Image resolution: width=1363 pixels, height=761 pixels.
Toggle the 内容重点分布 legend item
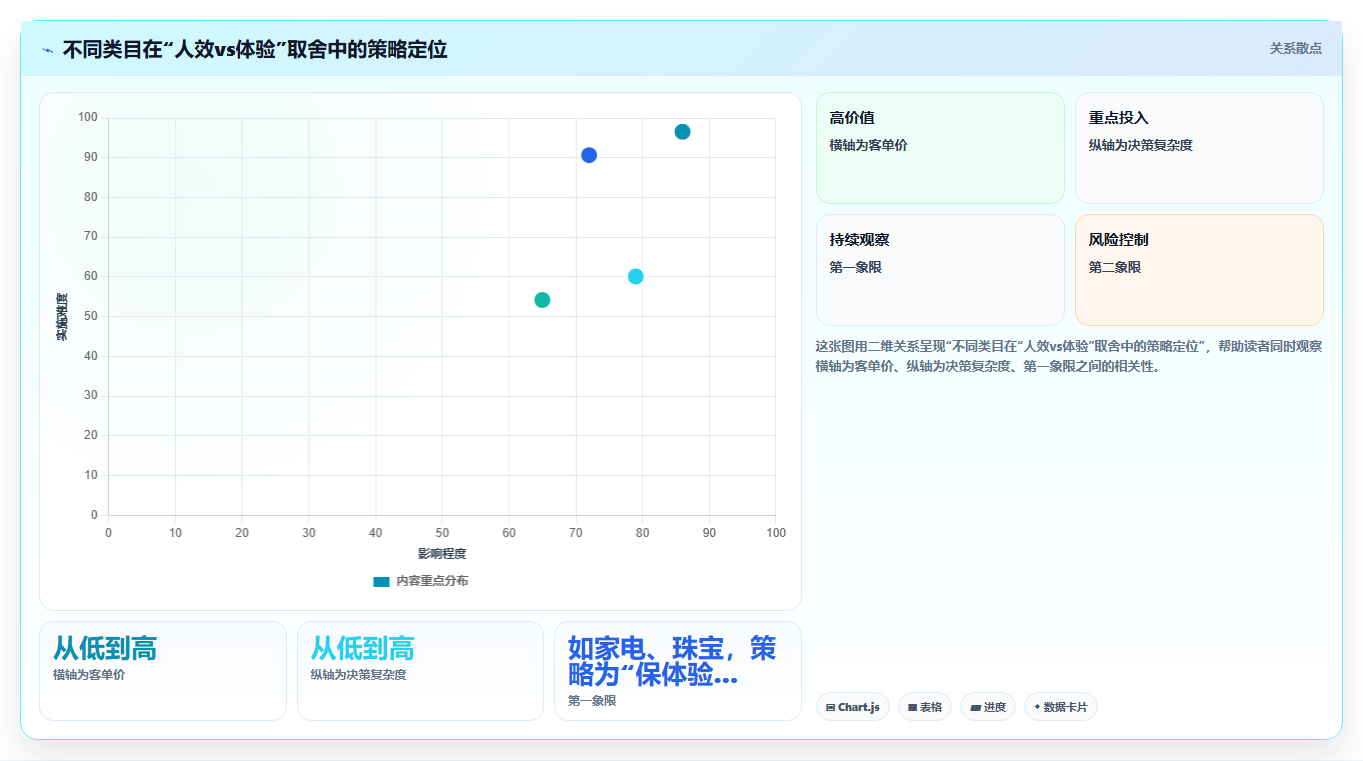pyautogui.click(x=420, y=581)
